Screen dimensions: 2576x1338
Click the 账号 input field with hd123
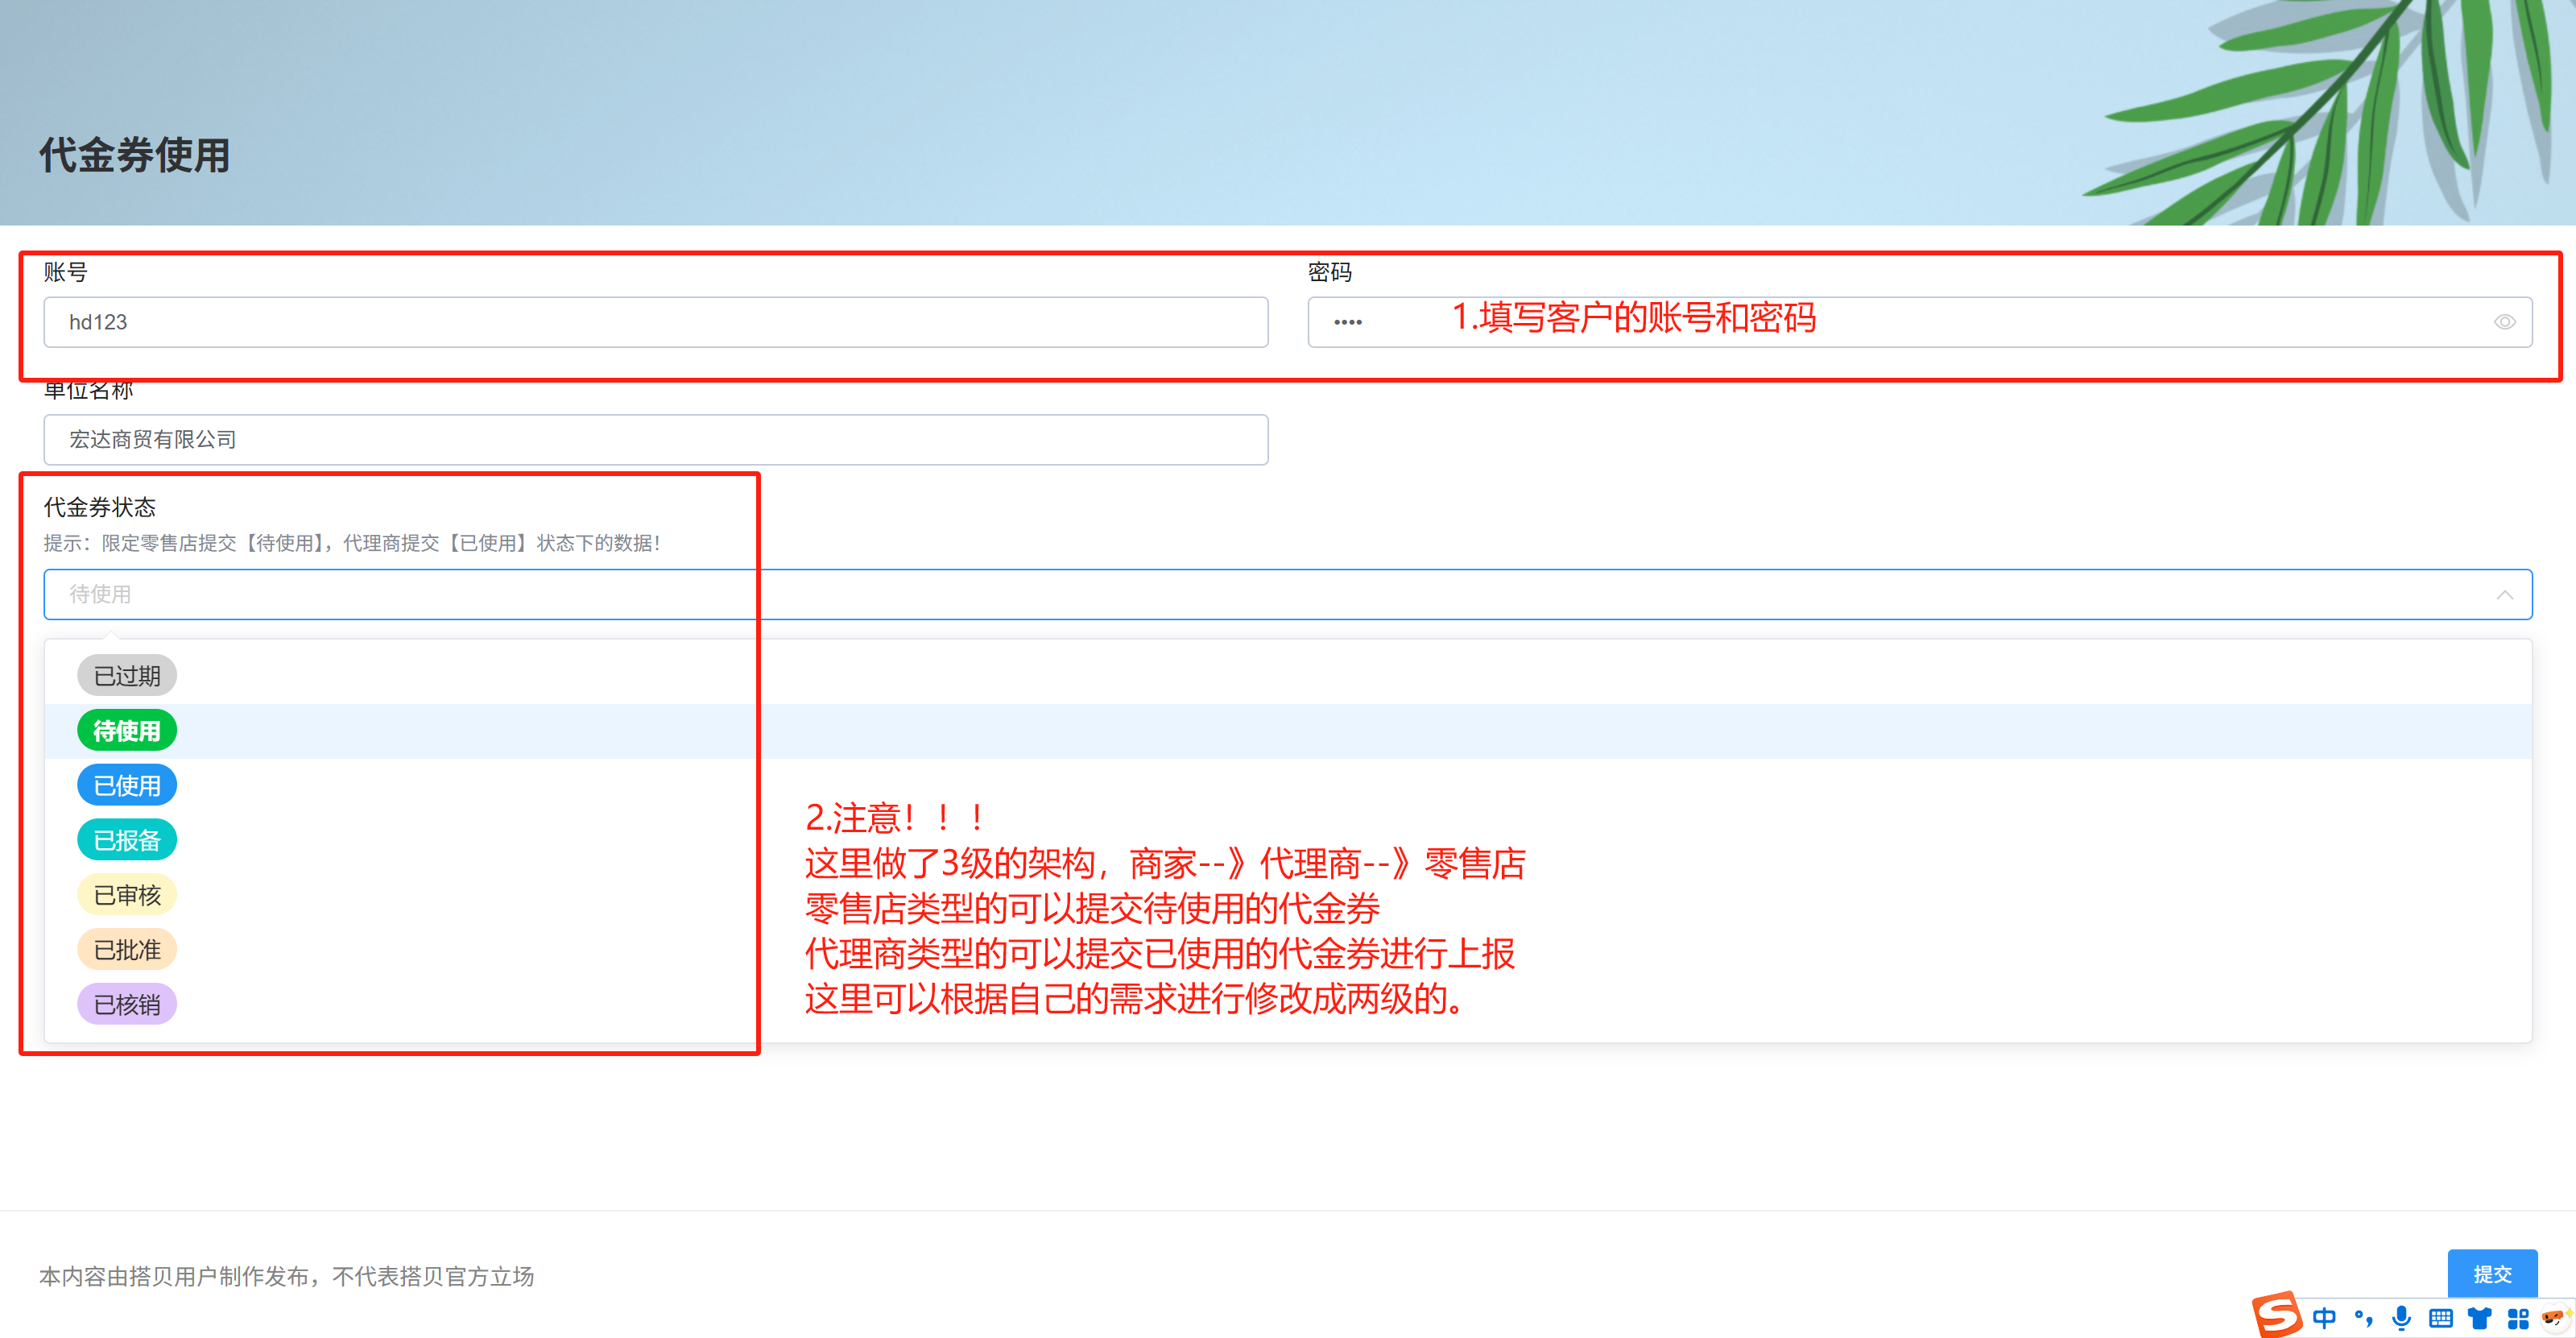(x=655, y=322)
